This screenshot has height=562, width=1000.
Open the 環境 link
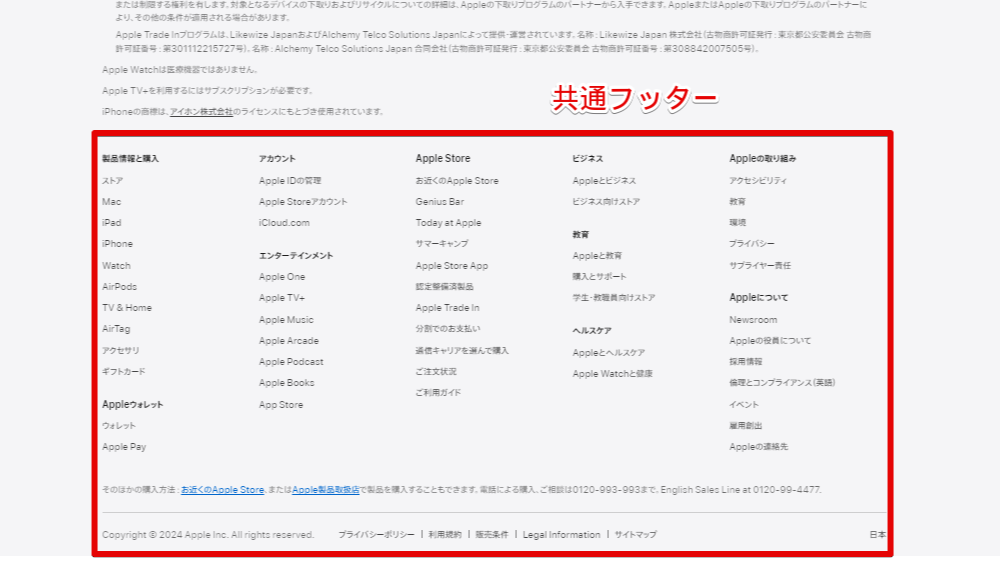(x=737, y=223)
